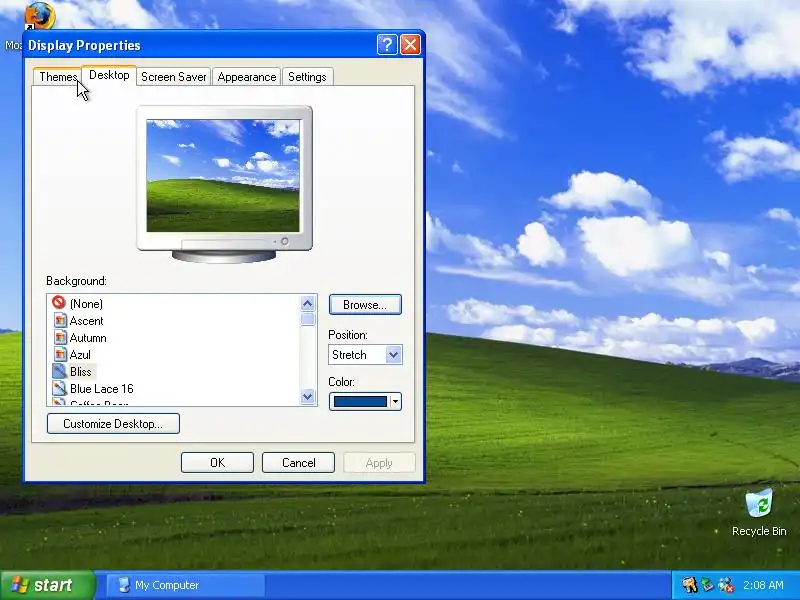
Task: Click the bitmap icon beside Blue Lace 16
Action: [x=60, y=388]
